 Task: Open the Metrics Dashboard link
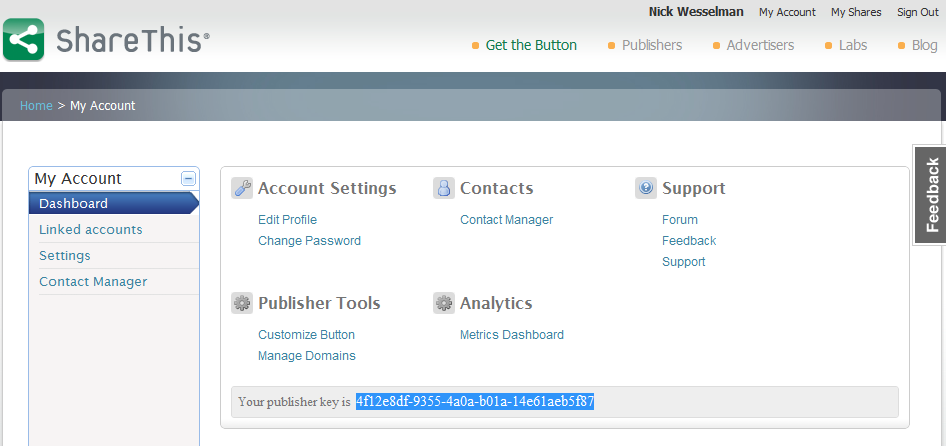(512, 335)
